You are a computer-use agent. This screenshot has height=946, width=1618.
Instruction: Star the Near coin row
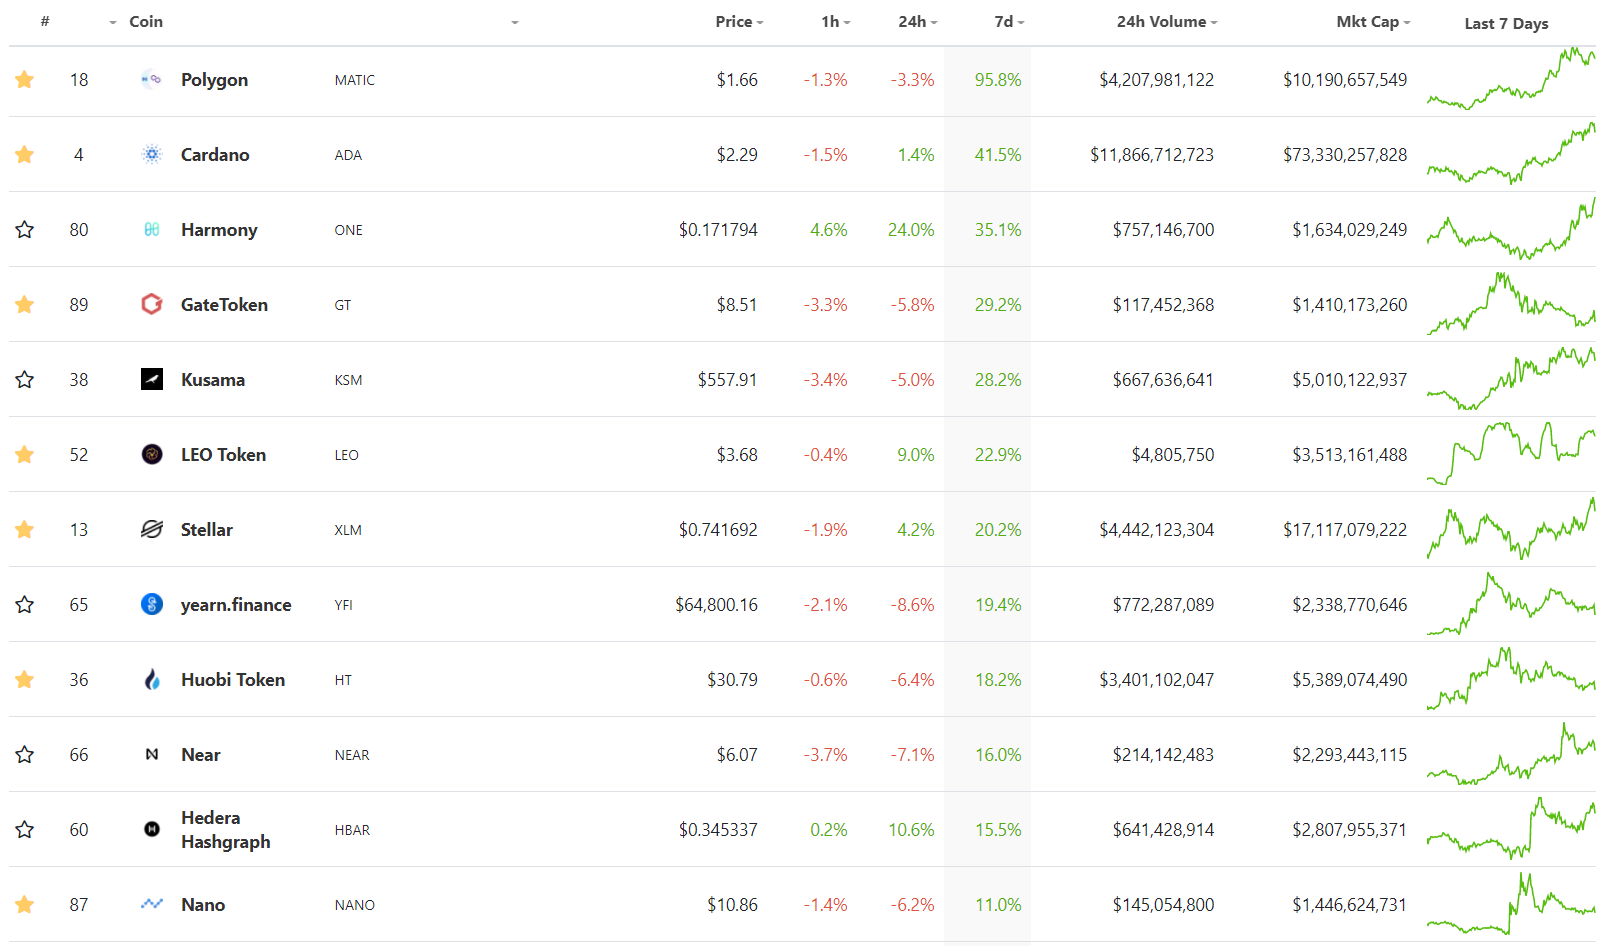[x=25, y=754]
